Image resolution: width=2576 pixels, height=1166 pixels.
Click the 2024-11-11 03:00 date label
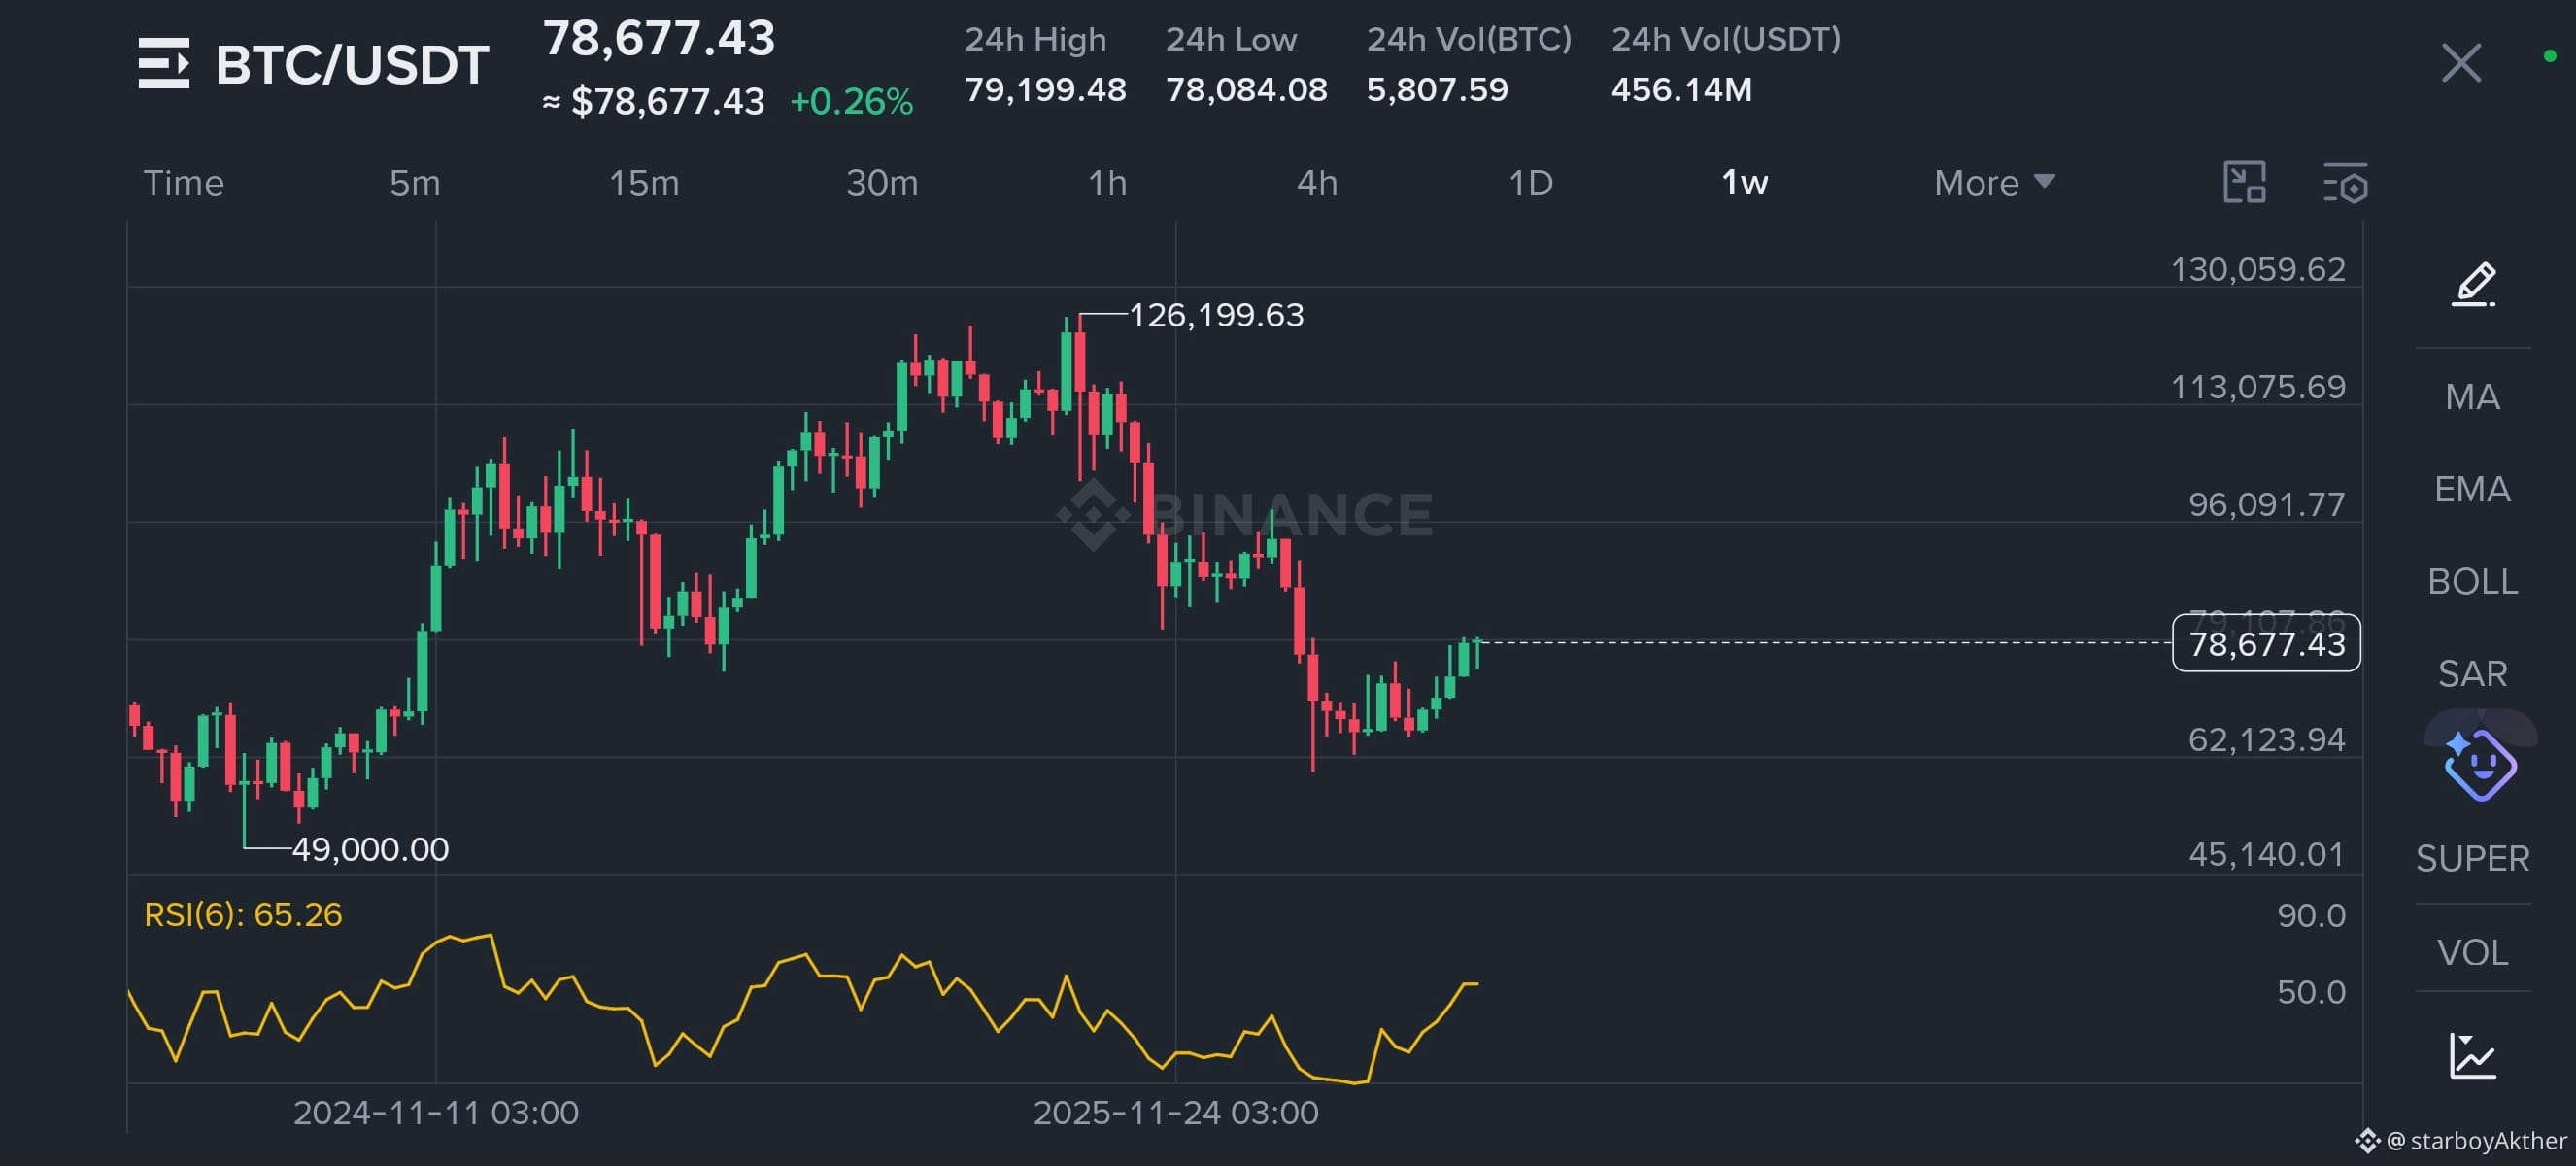click(435, 1112)
